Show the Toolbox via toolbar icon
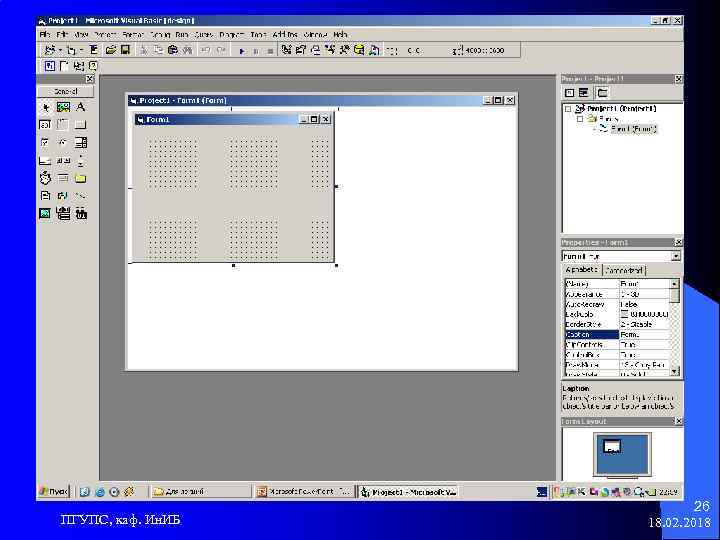The height and width of the screenshot is (540, 720). [x=344, y=50]
